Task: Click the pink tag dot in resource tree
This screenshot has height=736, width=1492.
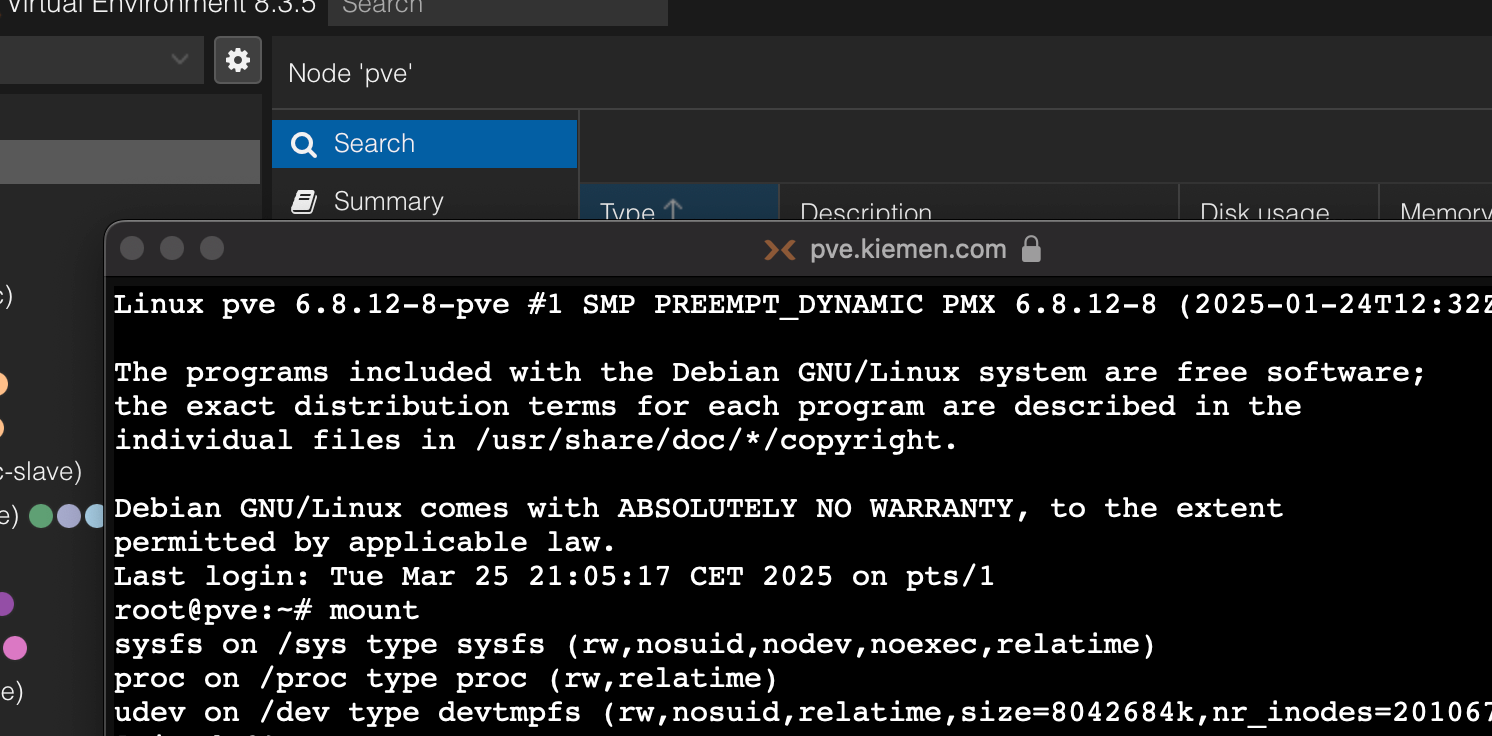Action: click(x=15, y=648)
